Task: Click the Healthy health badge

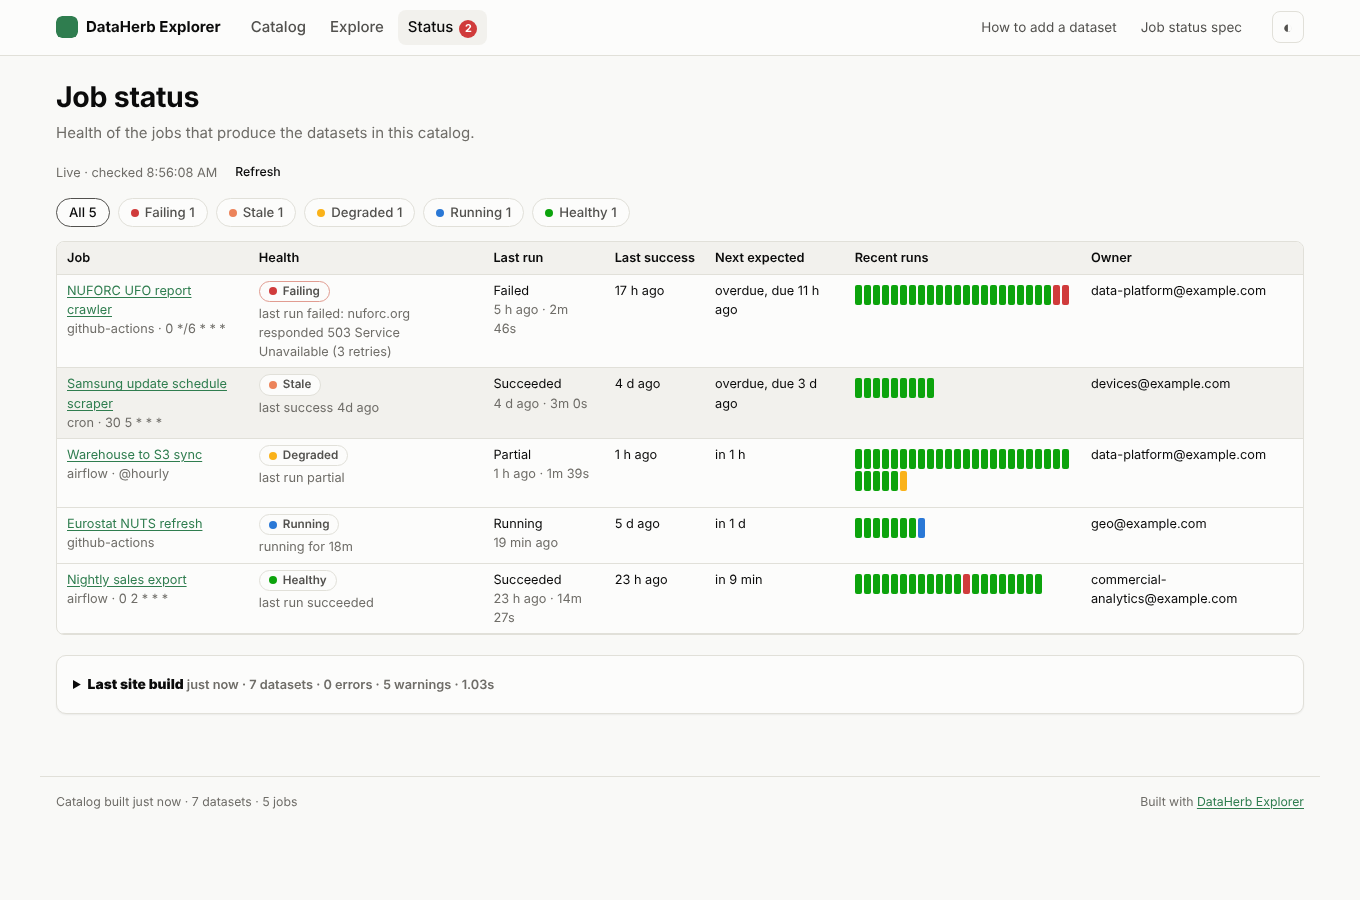Action: pos(298,580)
